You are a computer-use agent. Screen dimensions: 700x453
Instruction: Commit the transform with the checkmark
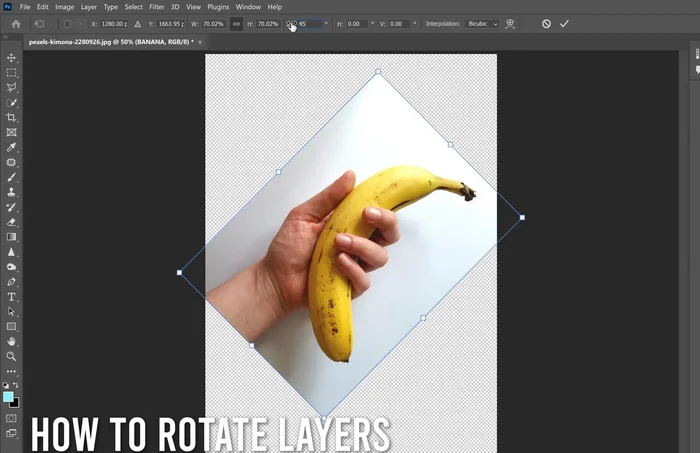(564, 24)
